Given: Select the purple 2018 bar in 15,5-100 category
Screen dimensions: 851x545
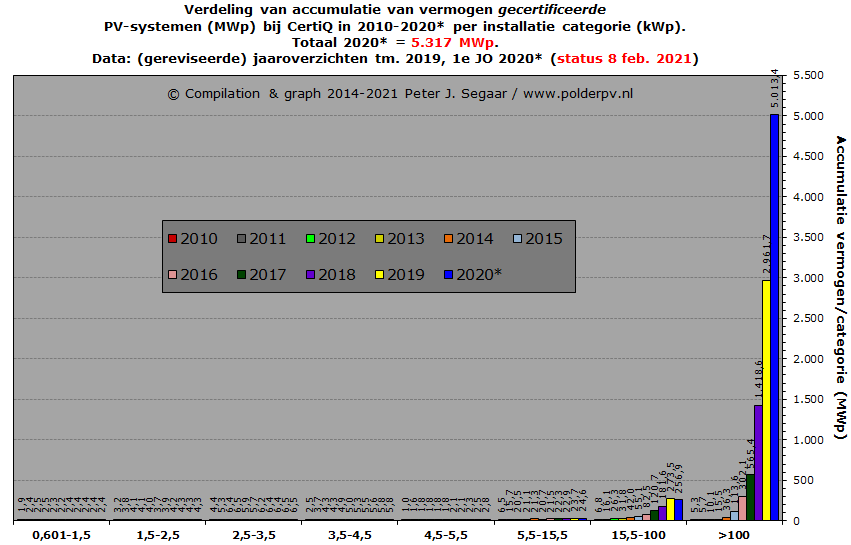Looking at the screenshot, I should click(x=662, y=514).
